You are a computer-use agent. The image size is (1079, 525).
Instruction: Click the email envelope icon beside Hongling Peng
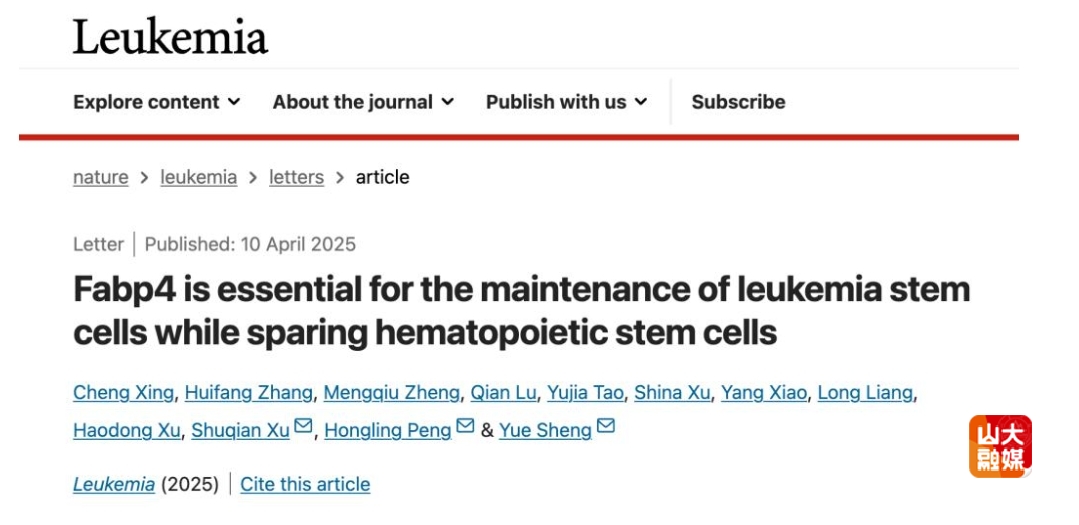(465, 426)
